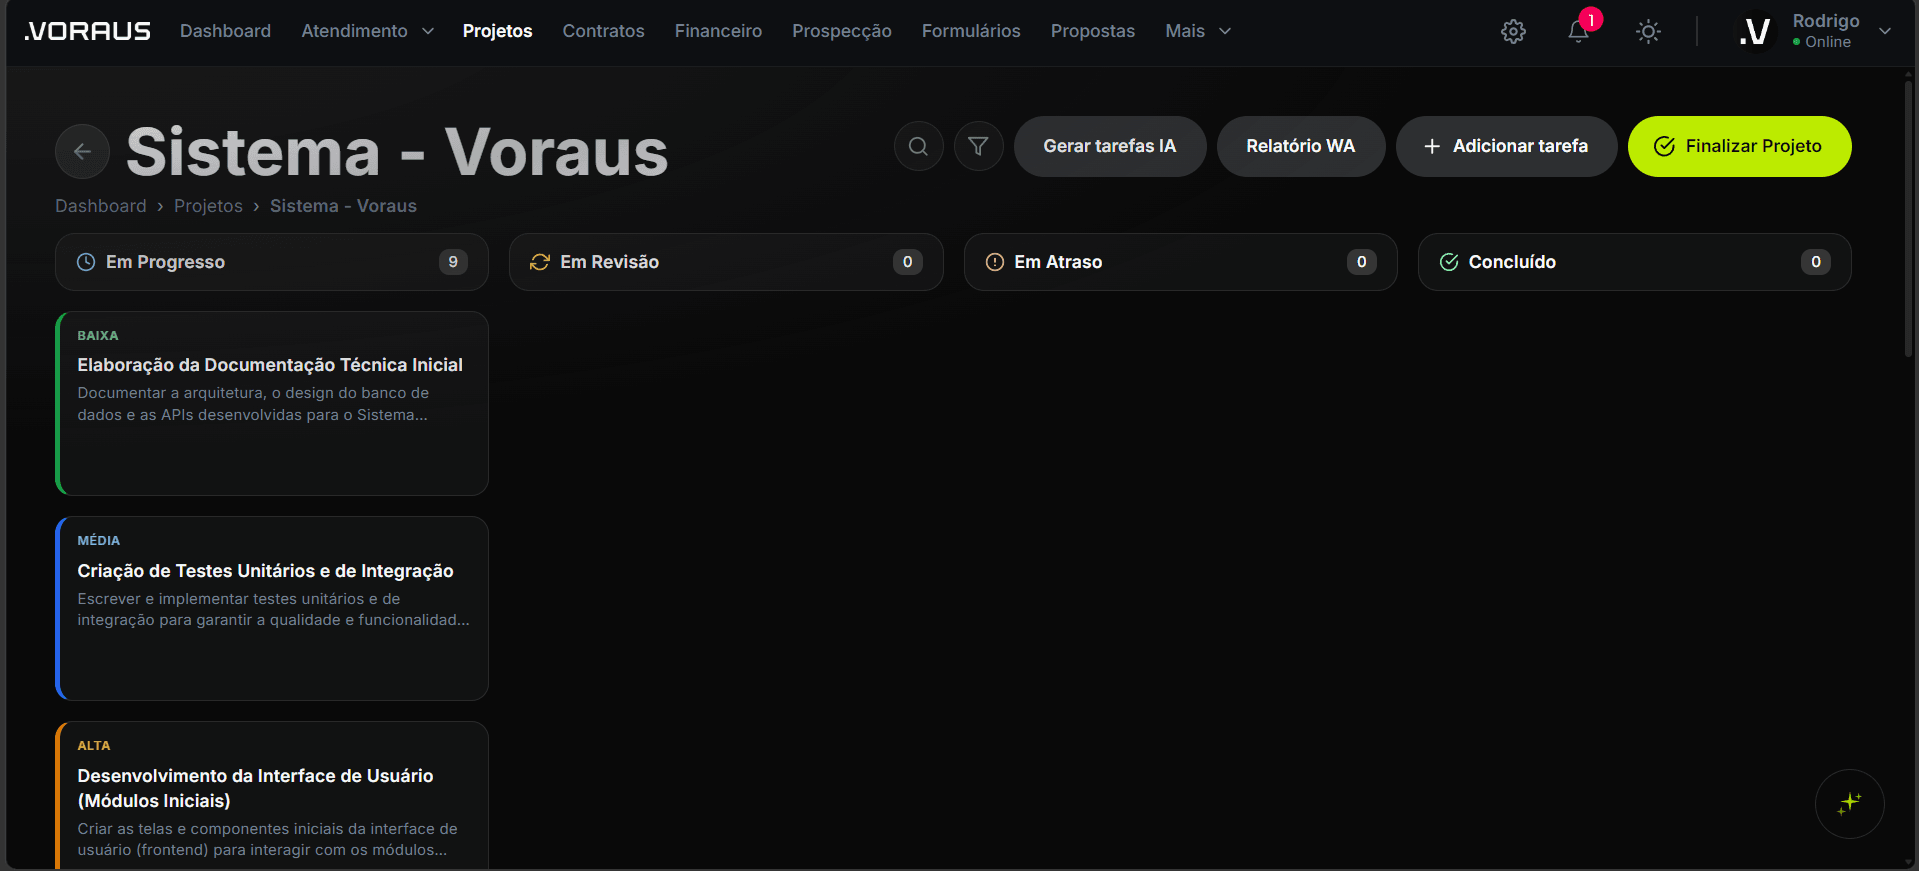Click the ALTA priority label

coord(94,746)
